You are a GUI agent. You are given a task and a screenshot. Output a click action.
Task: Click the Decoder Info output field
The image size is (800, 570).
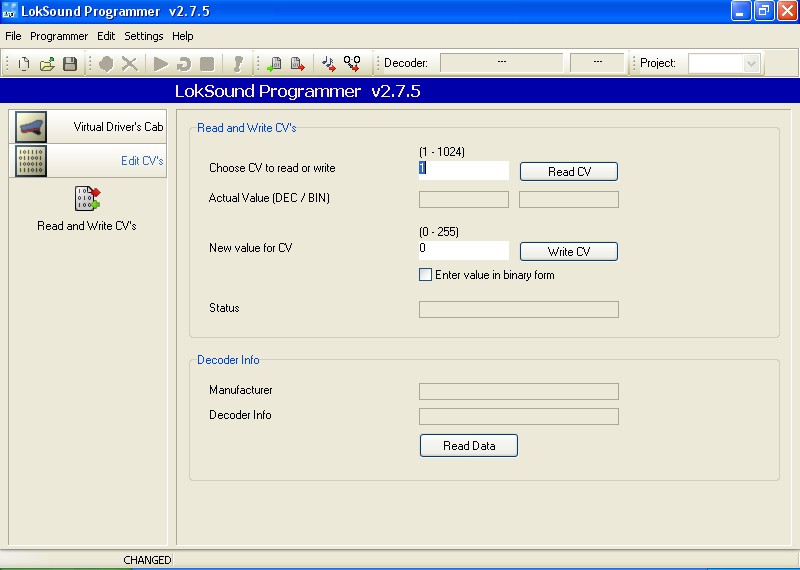tap(519, 416)
